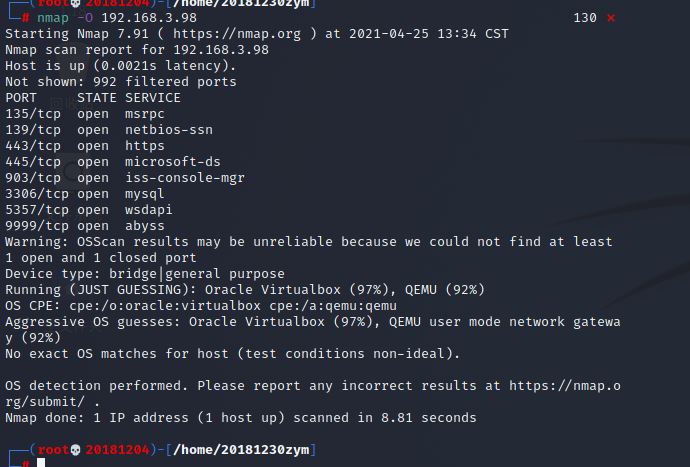This screenshot has height=467, width=690.
Task: Click the skull icon in the bottom prompt
Action: pyautogui.click(x=77, y=450)
